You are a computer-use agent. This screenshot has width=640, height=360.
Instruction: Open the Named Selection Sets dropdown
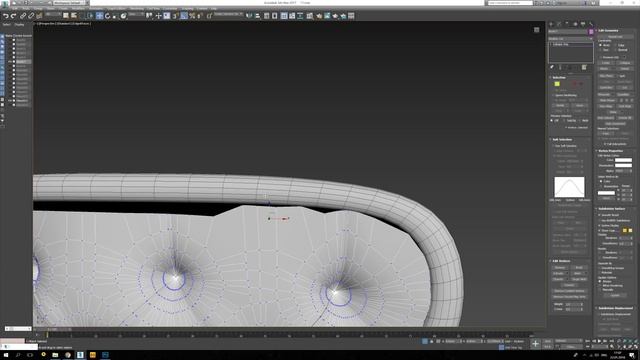click(x=229, y=15)
